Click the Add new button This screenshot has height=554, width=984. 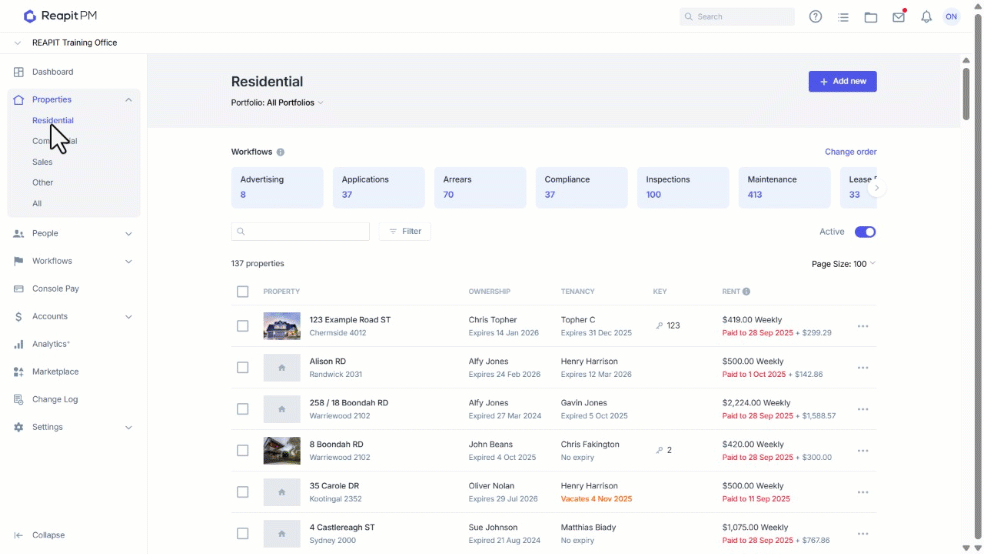point(842,82)
